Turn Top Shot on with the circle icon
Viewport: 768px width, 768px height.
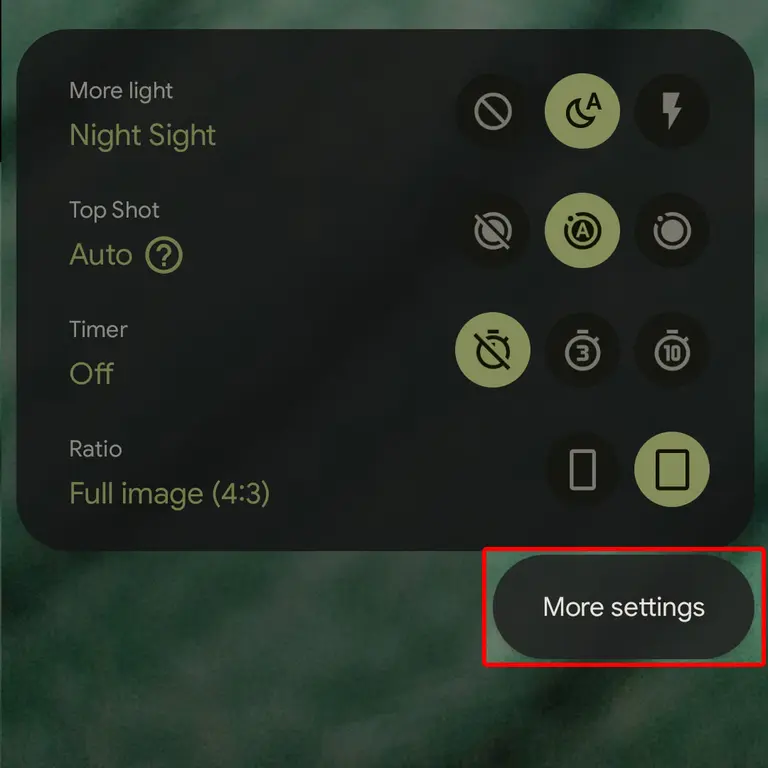tap(672, 230)
